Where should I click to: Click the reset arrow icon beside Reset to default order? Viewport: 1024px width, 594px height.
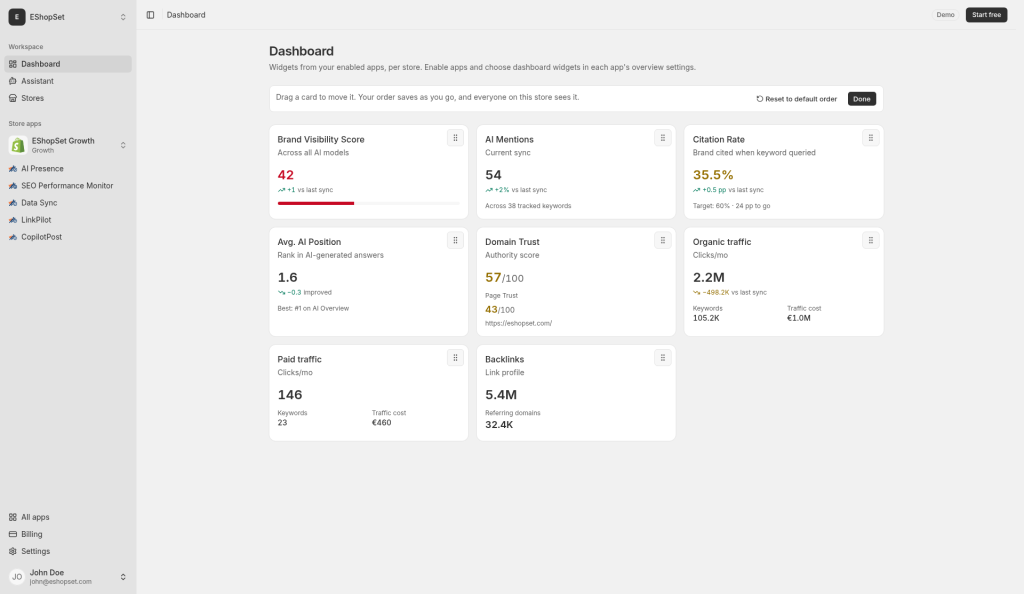(x=760, y=99)
